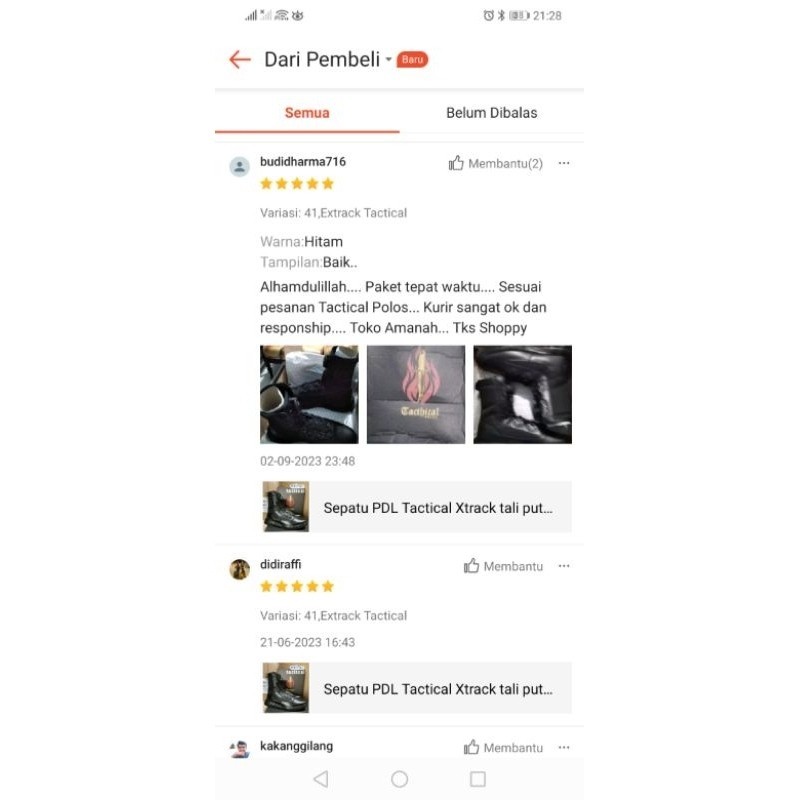This screenshot has width=800, height=800.
Task: Tap the red back arrow icon
Action: (240, 60)
